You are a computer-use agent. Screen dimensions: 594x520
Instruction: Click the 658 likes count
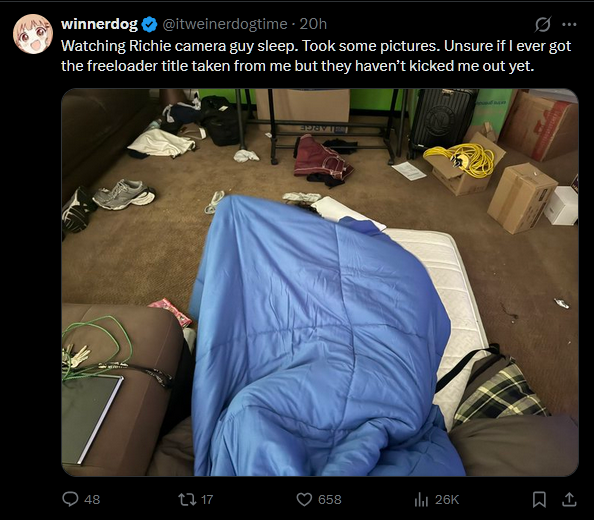(330, 500)
